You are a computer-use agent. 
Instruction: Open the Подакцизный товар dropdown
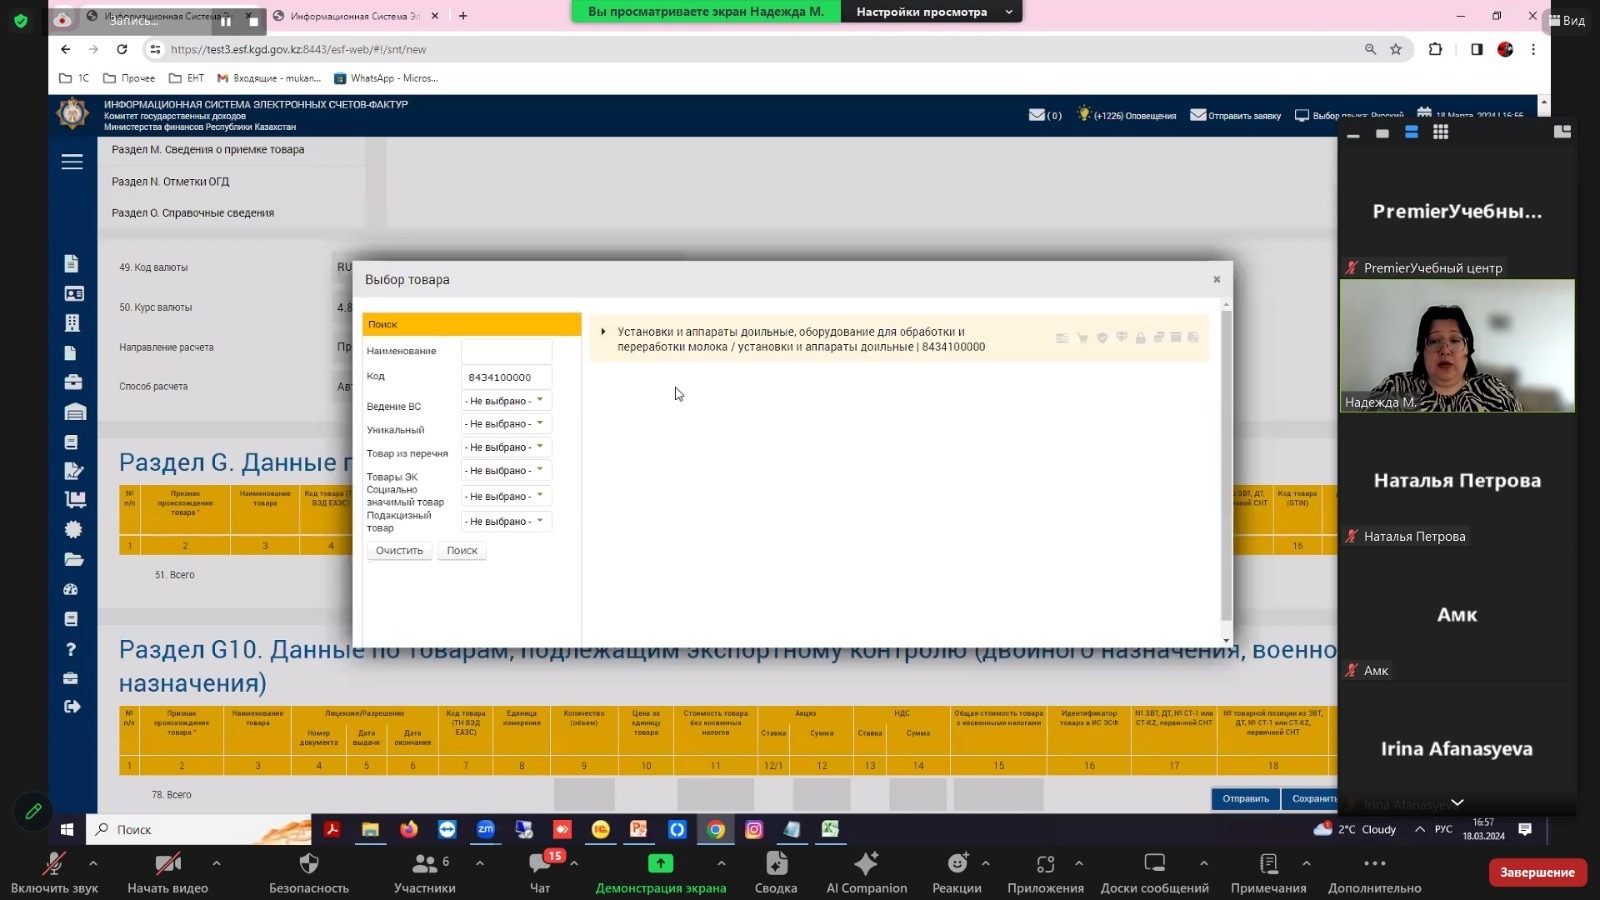(505, 521)
